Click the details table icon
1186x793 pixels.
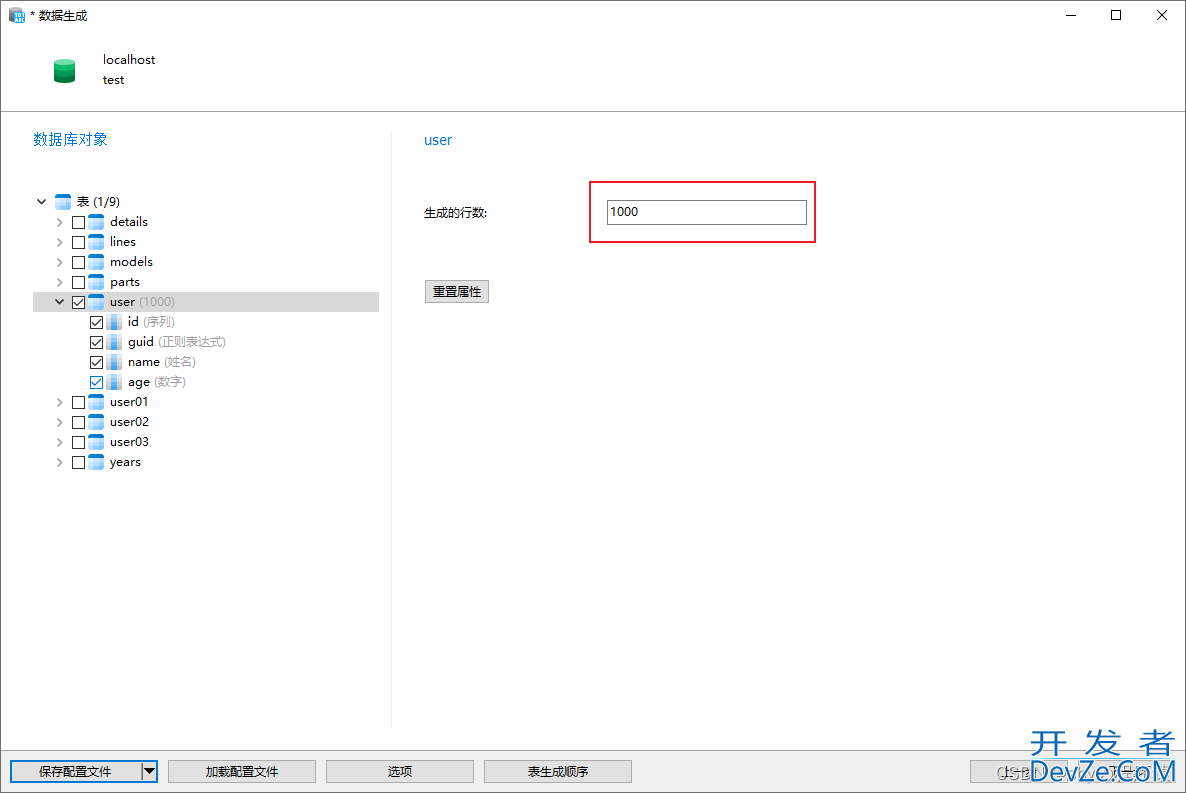point(96,222)
